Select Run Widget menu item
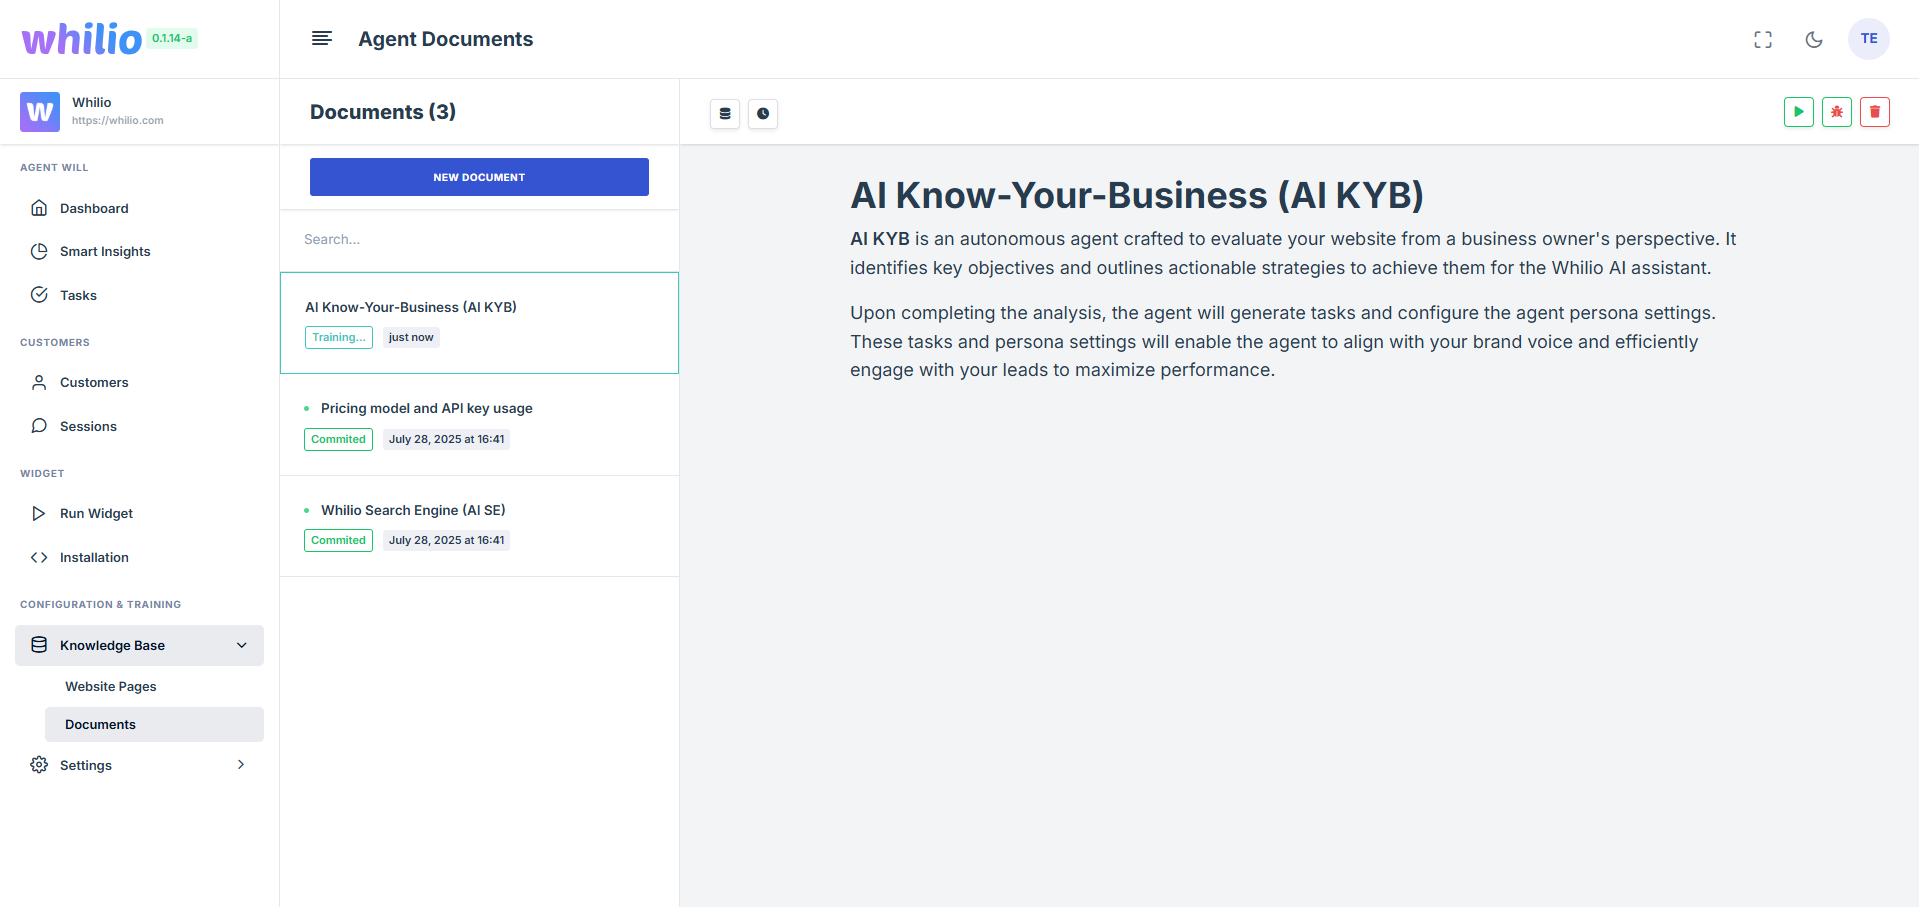Image resolution: width=1919 pixels, height=907 pixels. 139,513
